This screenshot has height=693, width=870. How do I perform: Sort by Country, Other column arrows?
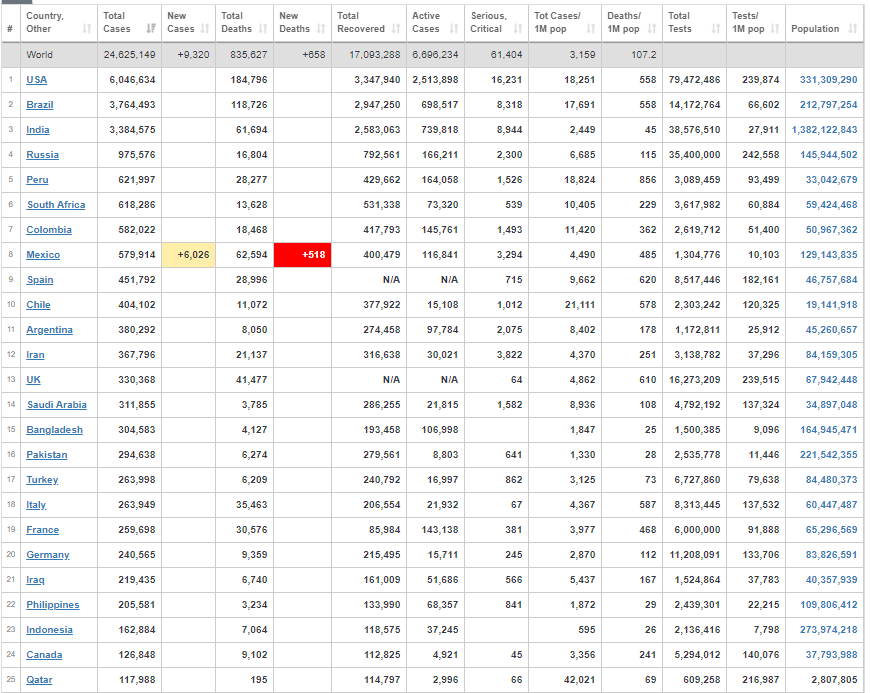[87, 29]
